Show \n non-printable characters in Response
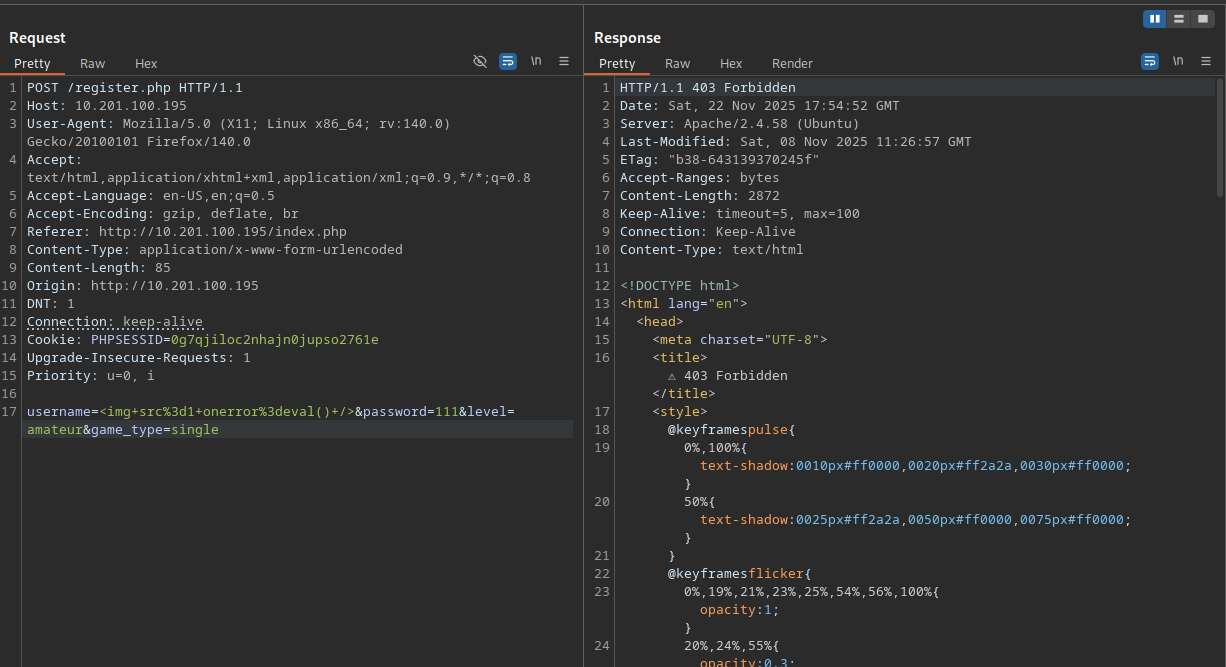This screenshot has width=1226, height=667. (x=1178, y=61)
